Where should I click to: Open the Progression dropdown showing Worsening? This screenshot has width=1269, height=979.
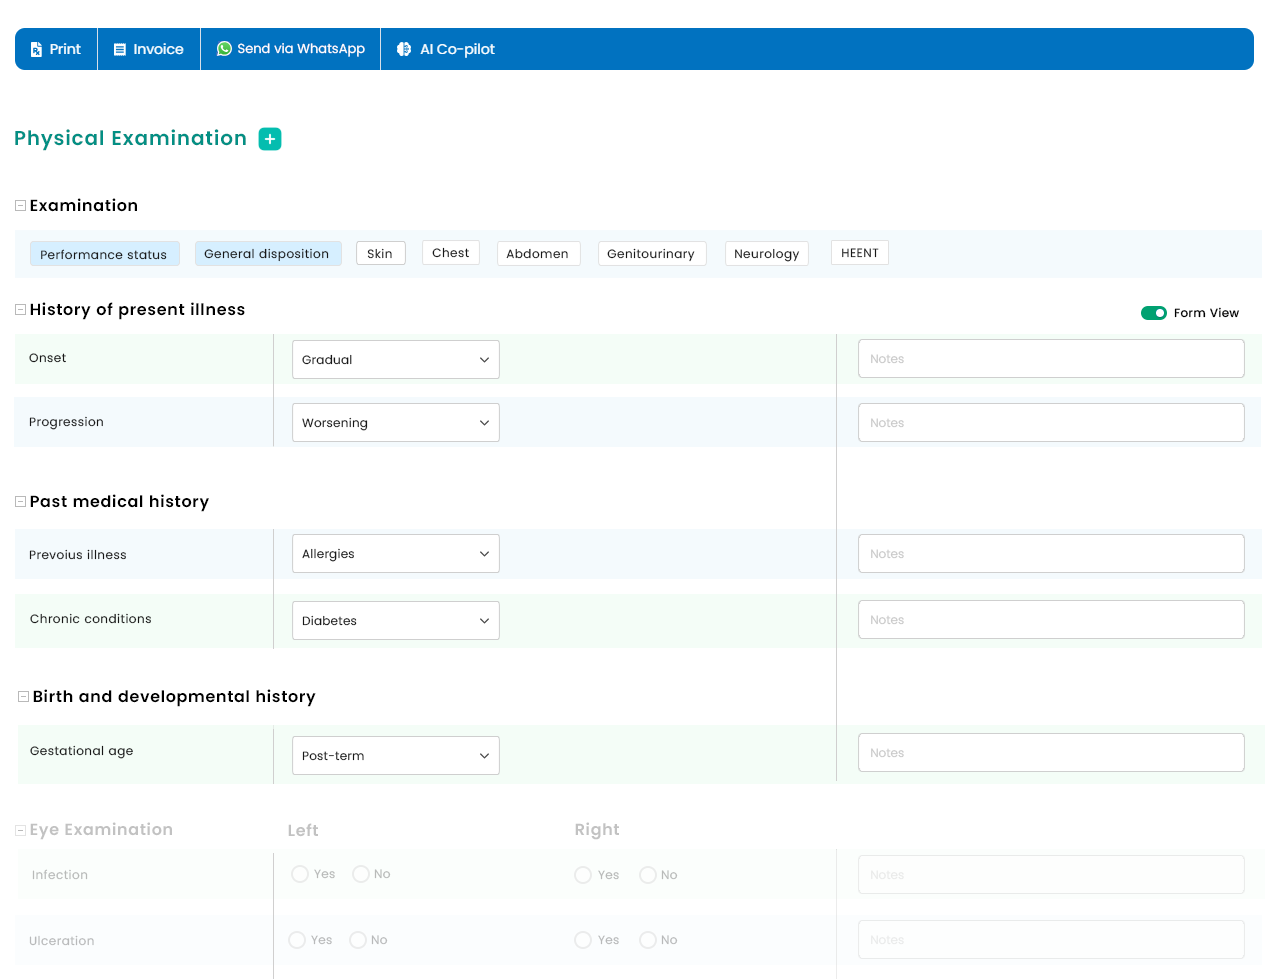coord(396,423)
